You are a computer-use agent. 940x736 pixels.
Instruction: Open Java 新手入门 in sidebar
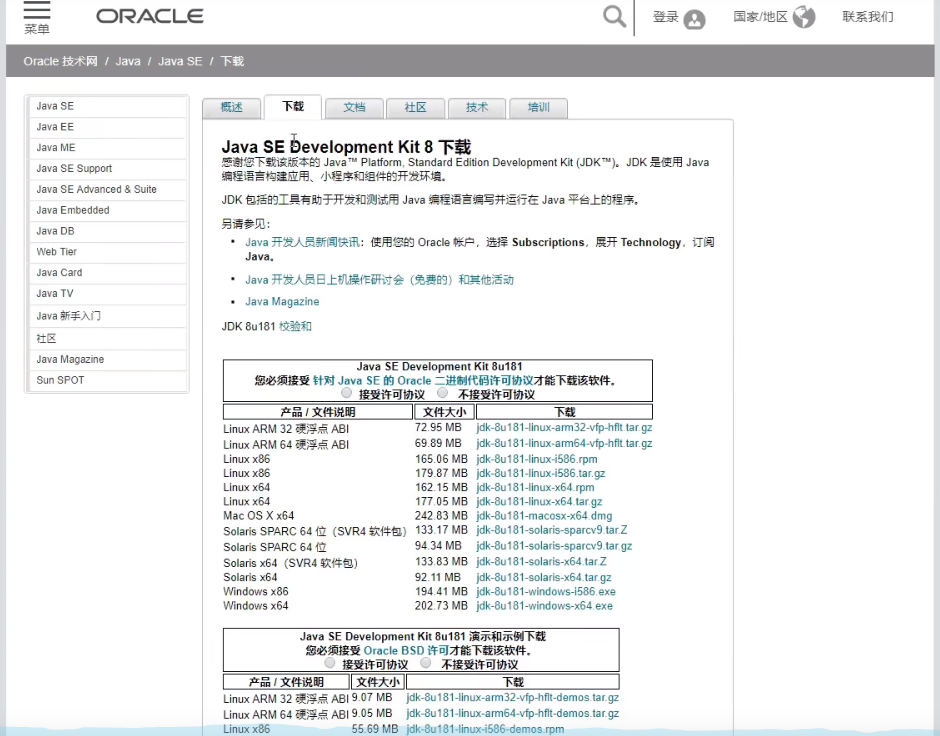click(108, 316)
